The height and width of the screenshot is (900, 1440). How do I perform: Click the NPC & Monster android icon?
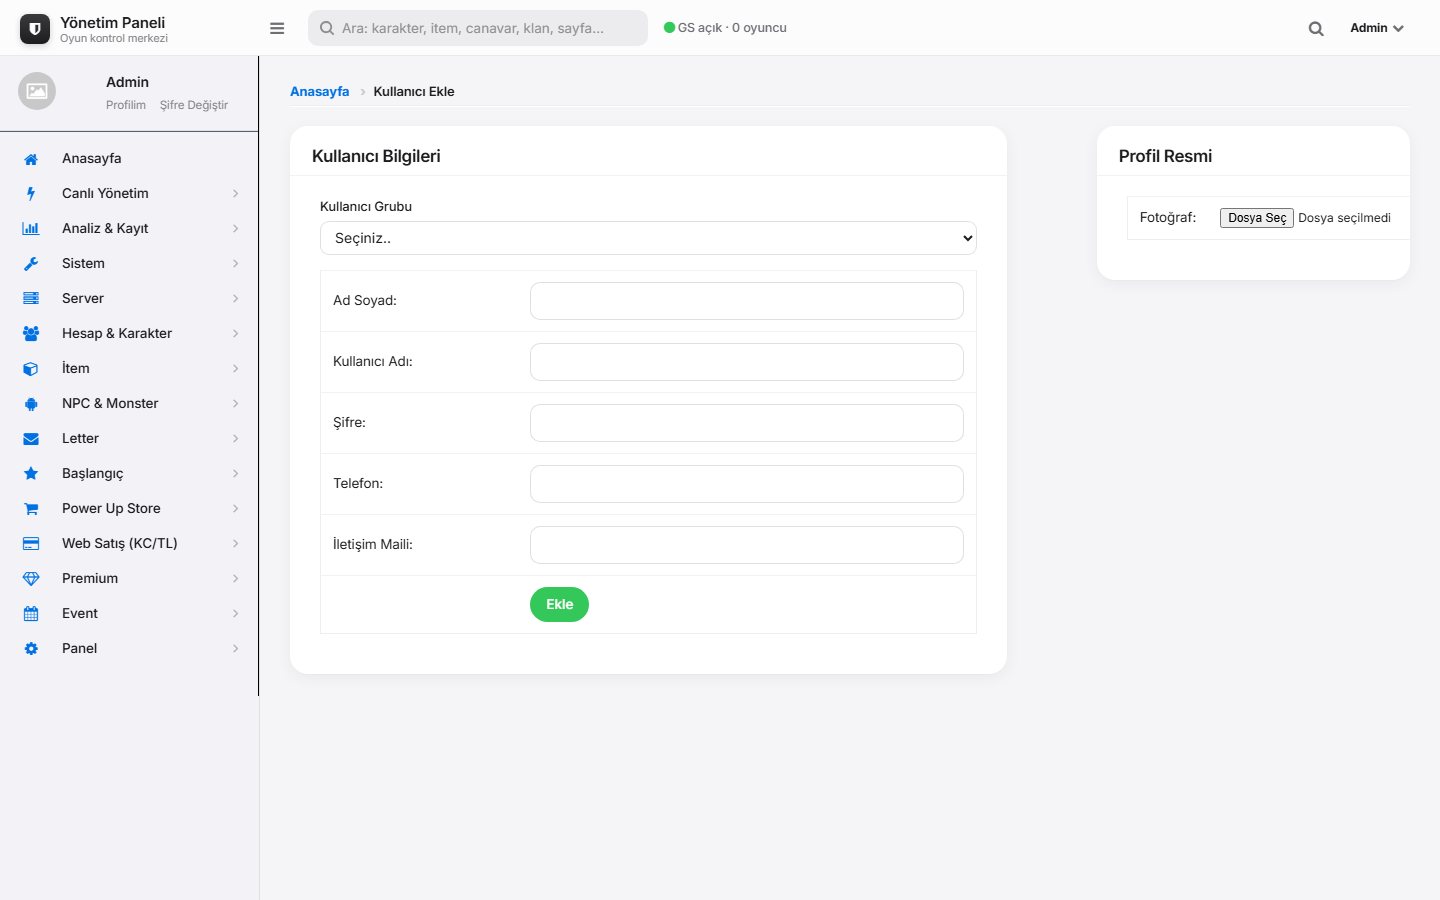31,404
